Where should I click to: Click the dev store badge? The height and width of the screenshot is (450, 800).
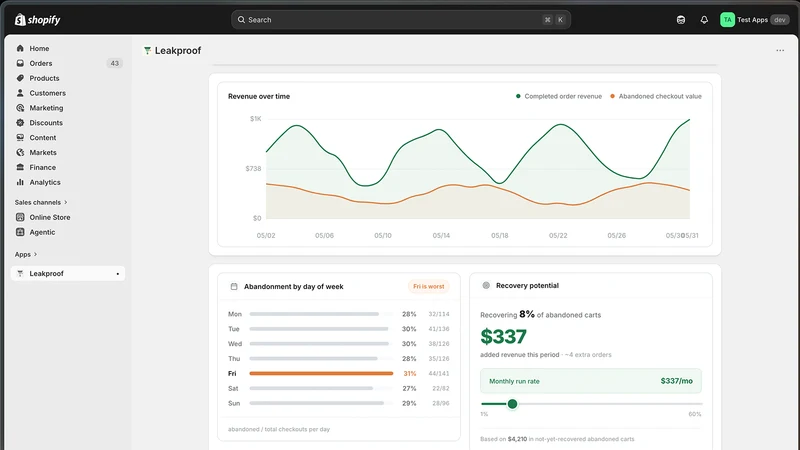point(779,20)
